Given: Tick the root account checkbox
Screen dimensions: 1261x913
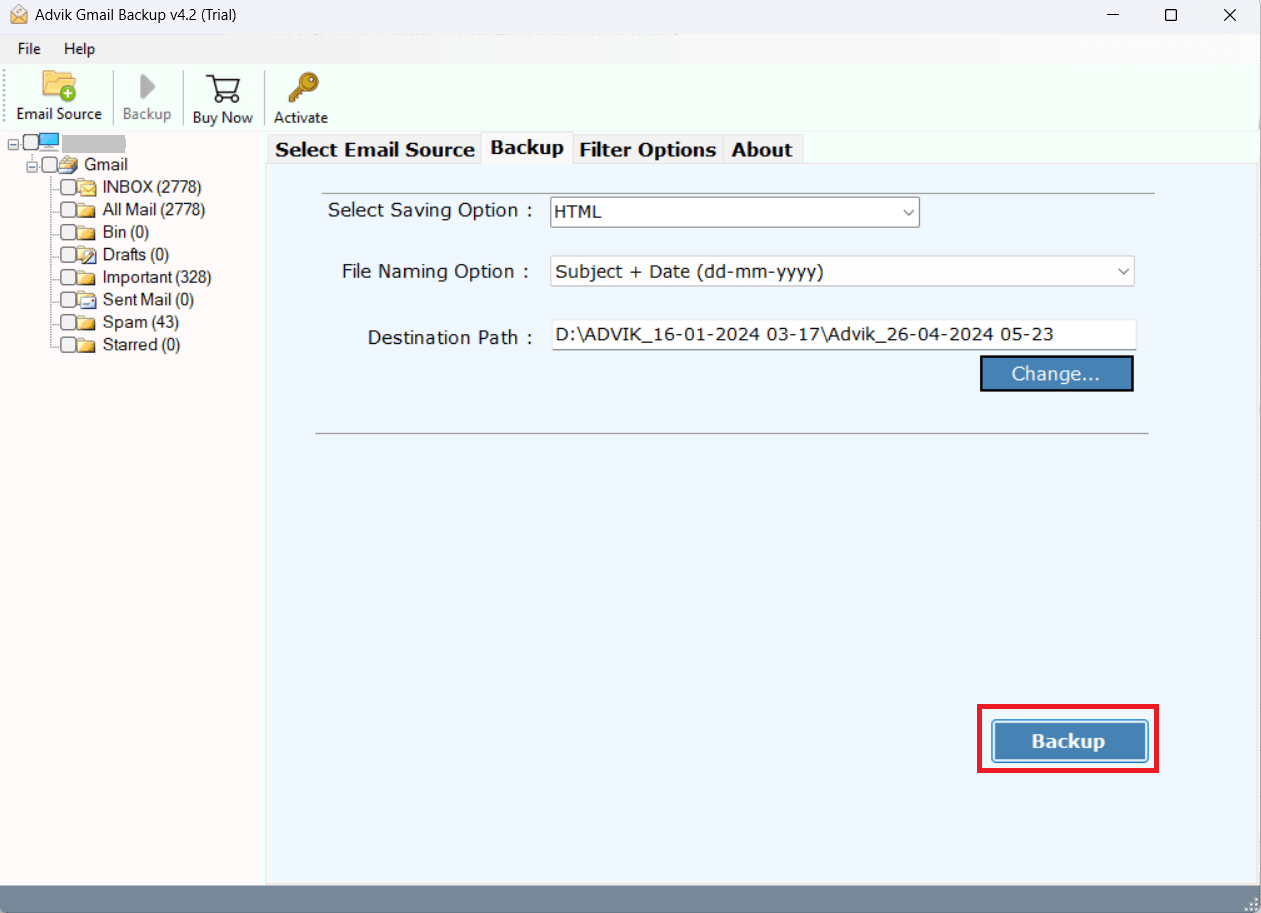Looking at the screenshot, I should point(30,142).
